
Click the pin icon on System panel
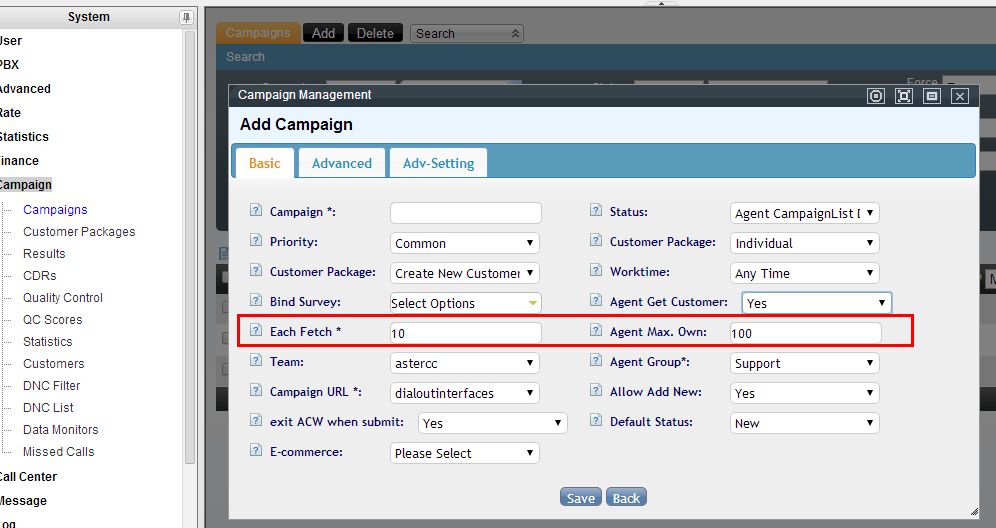(186, 17)
